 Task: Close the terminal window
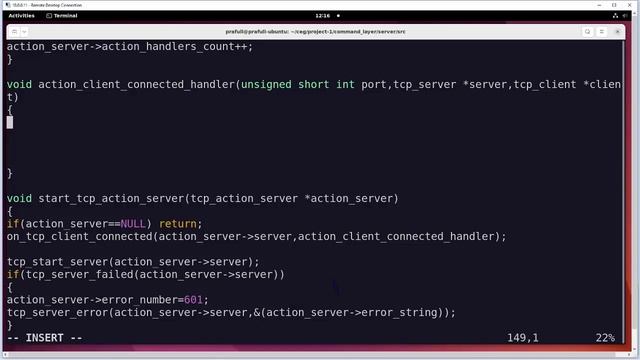618,31
